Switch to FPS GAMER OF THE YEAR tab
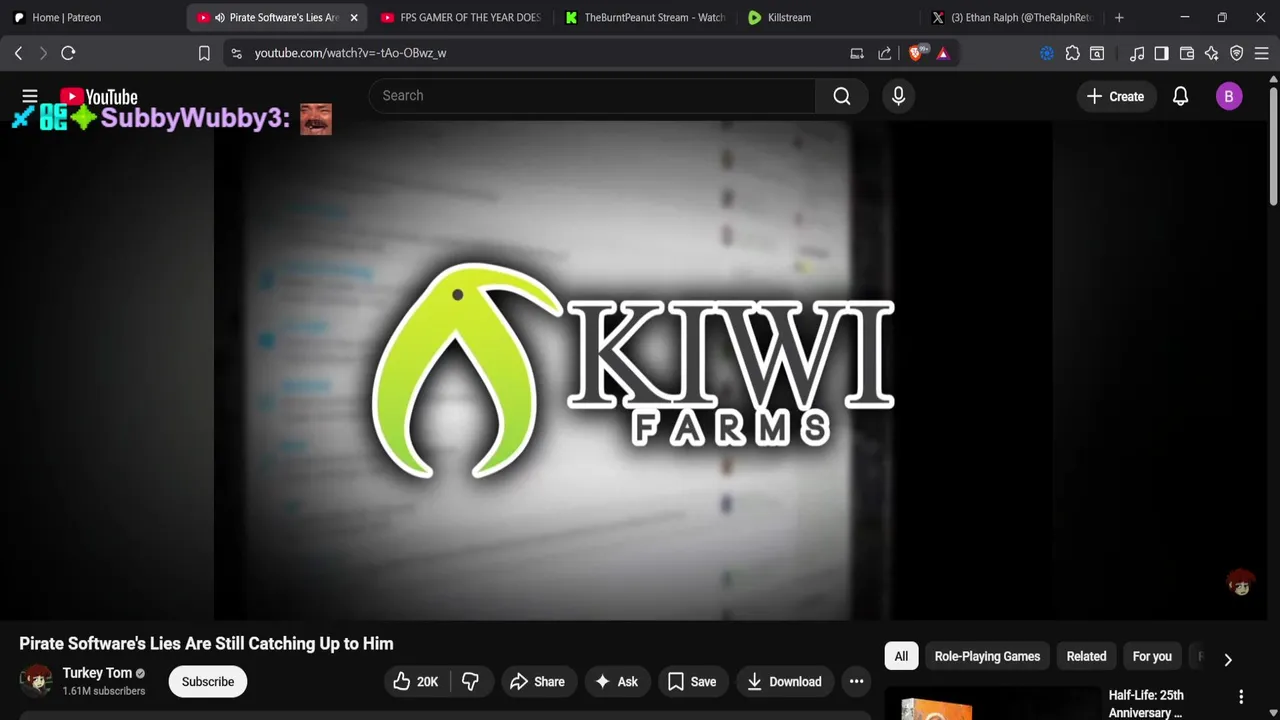Image resolution: width=1280 pixels, height=720 pixels. [461, 17]
